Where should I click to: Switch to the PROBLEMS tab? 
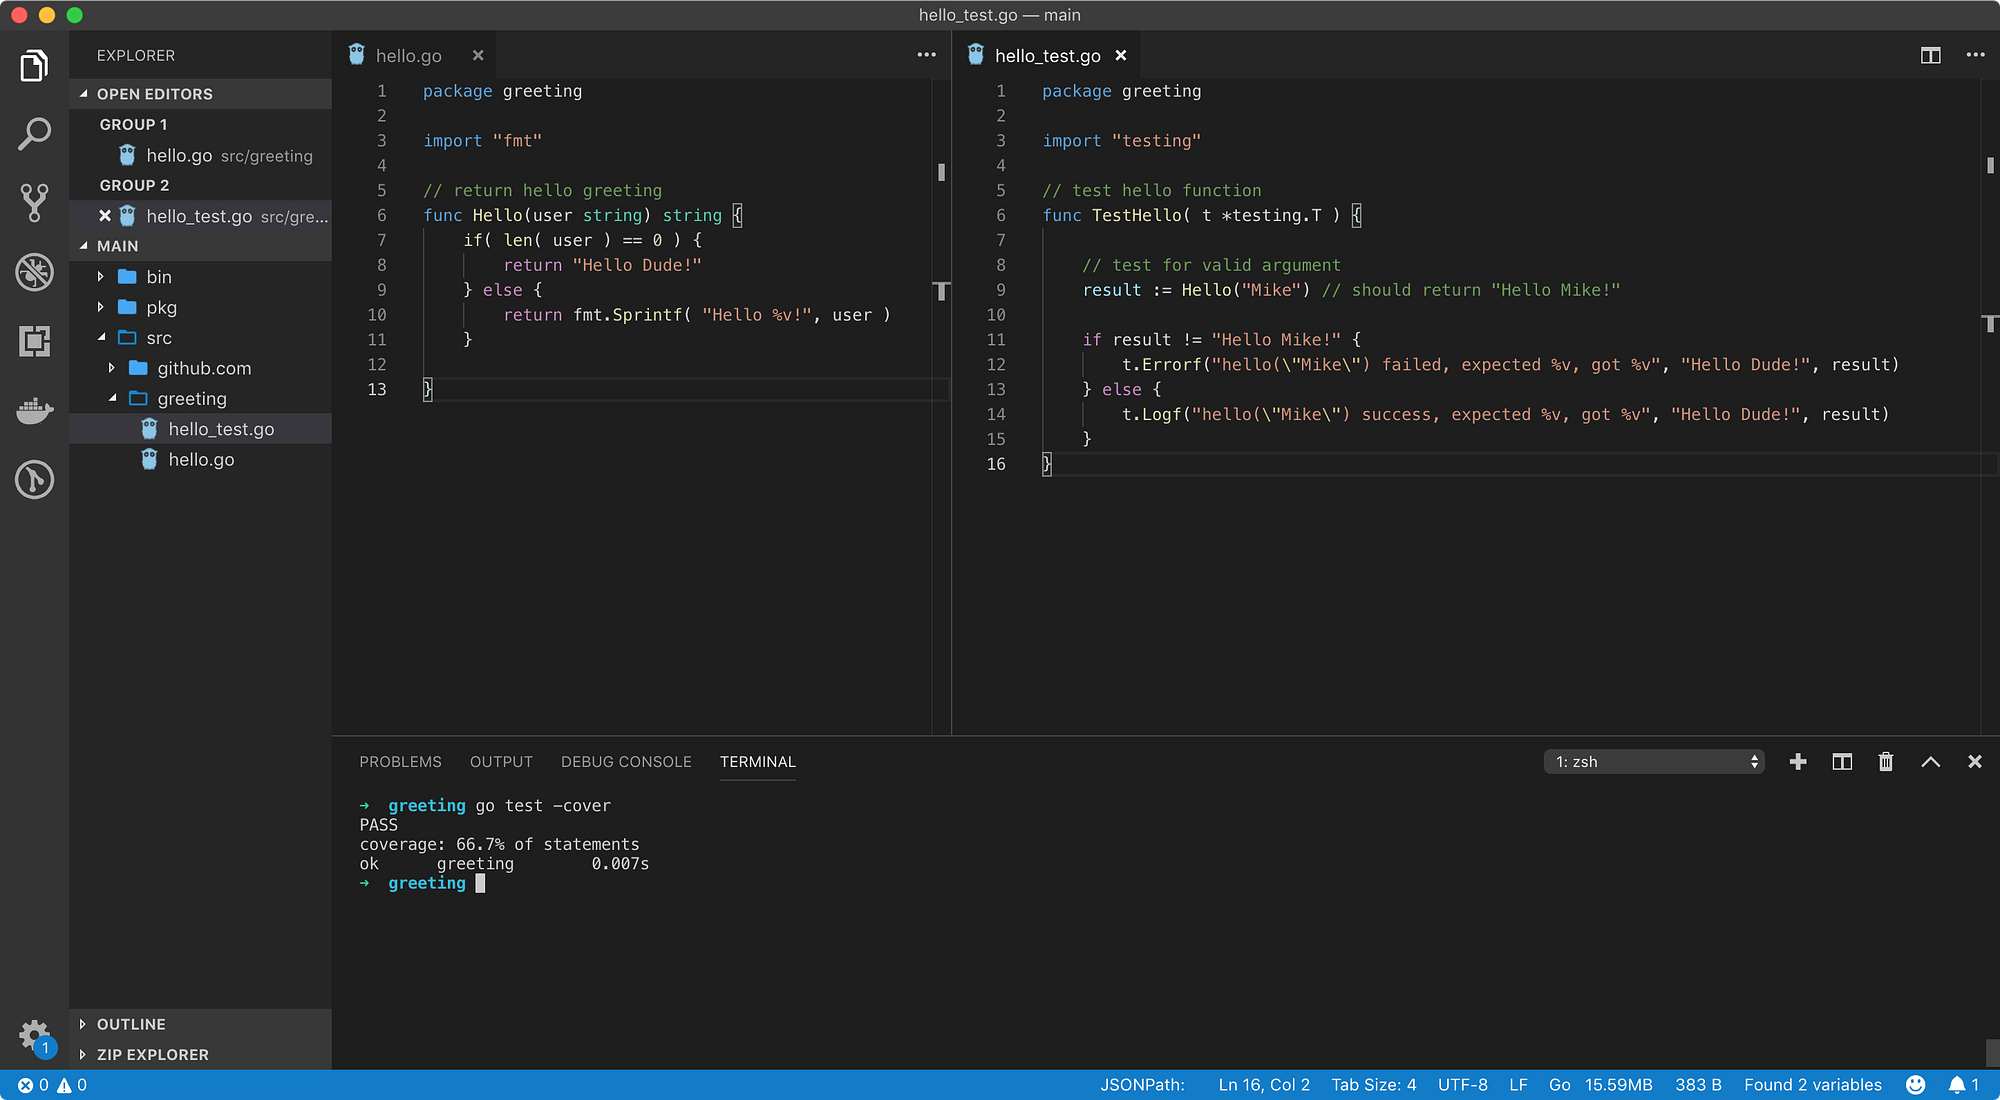pos(400,761)
